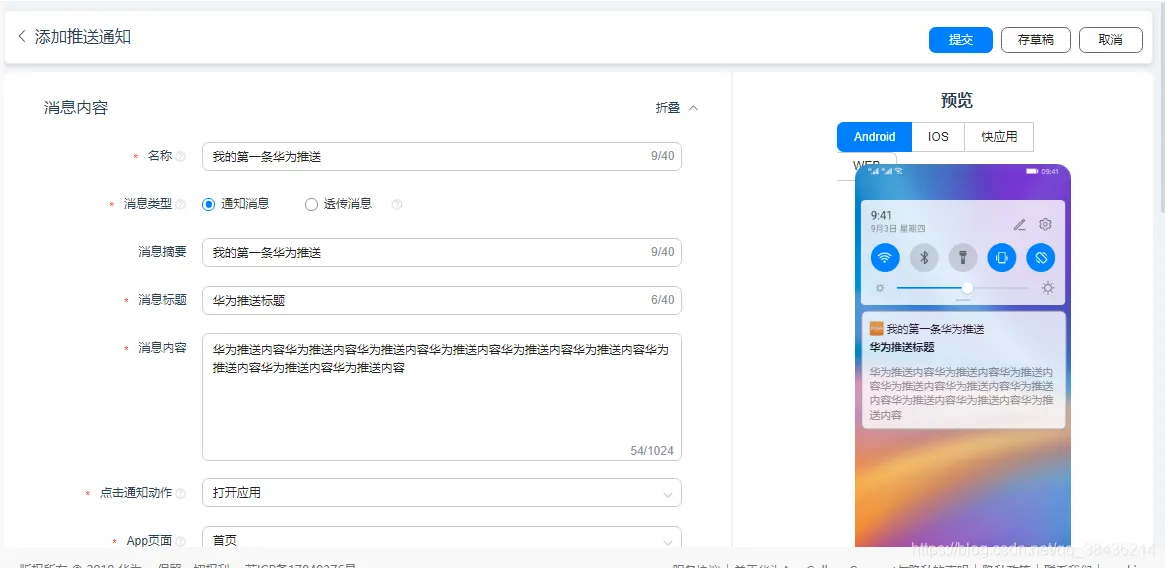Image resolution: width=1165 pixels, height=568 pixels.
Task: Tap the auto-rotate quick toggle in preview
Action: click(1040, 258)
